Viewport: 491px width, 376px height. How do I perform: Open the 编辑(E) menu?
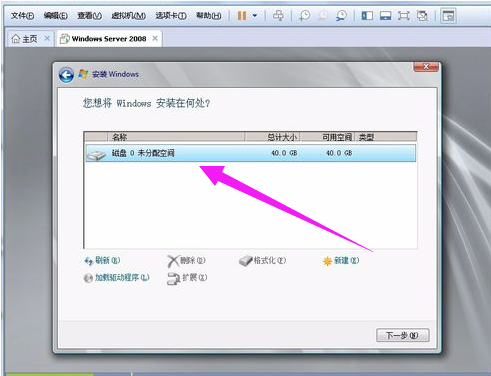click(56, 16)
